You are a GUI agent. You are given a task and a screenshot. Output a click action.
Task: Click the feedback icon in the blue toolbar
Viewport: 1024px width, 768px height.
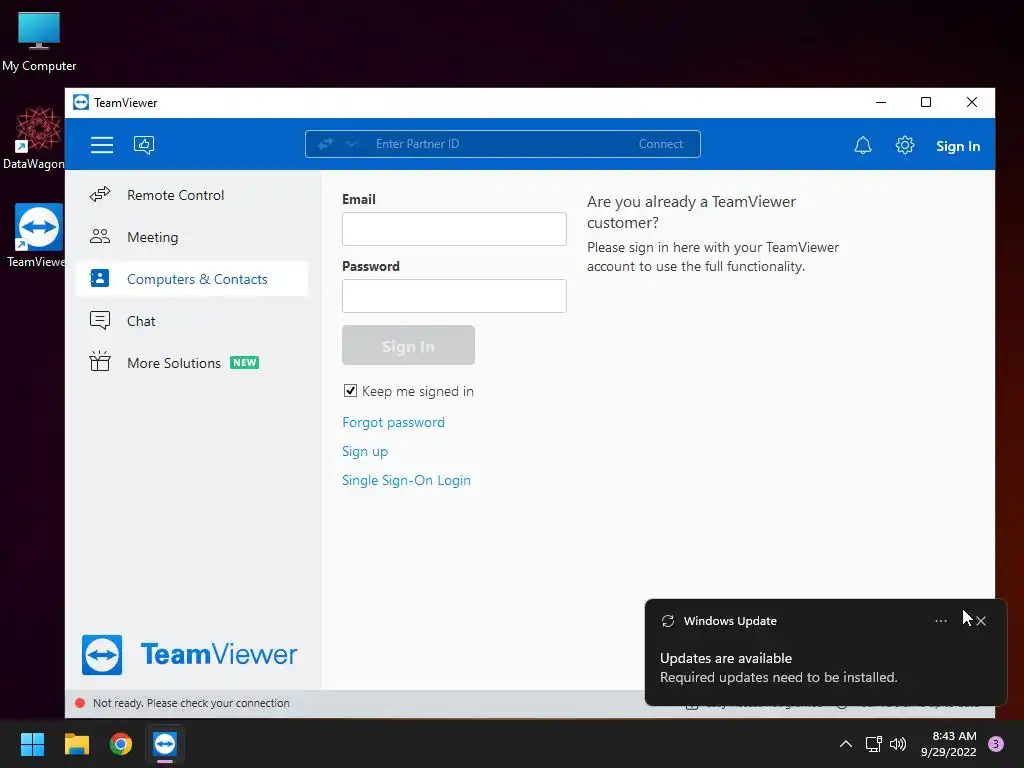click(x=144, y=144)
